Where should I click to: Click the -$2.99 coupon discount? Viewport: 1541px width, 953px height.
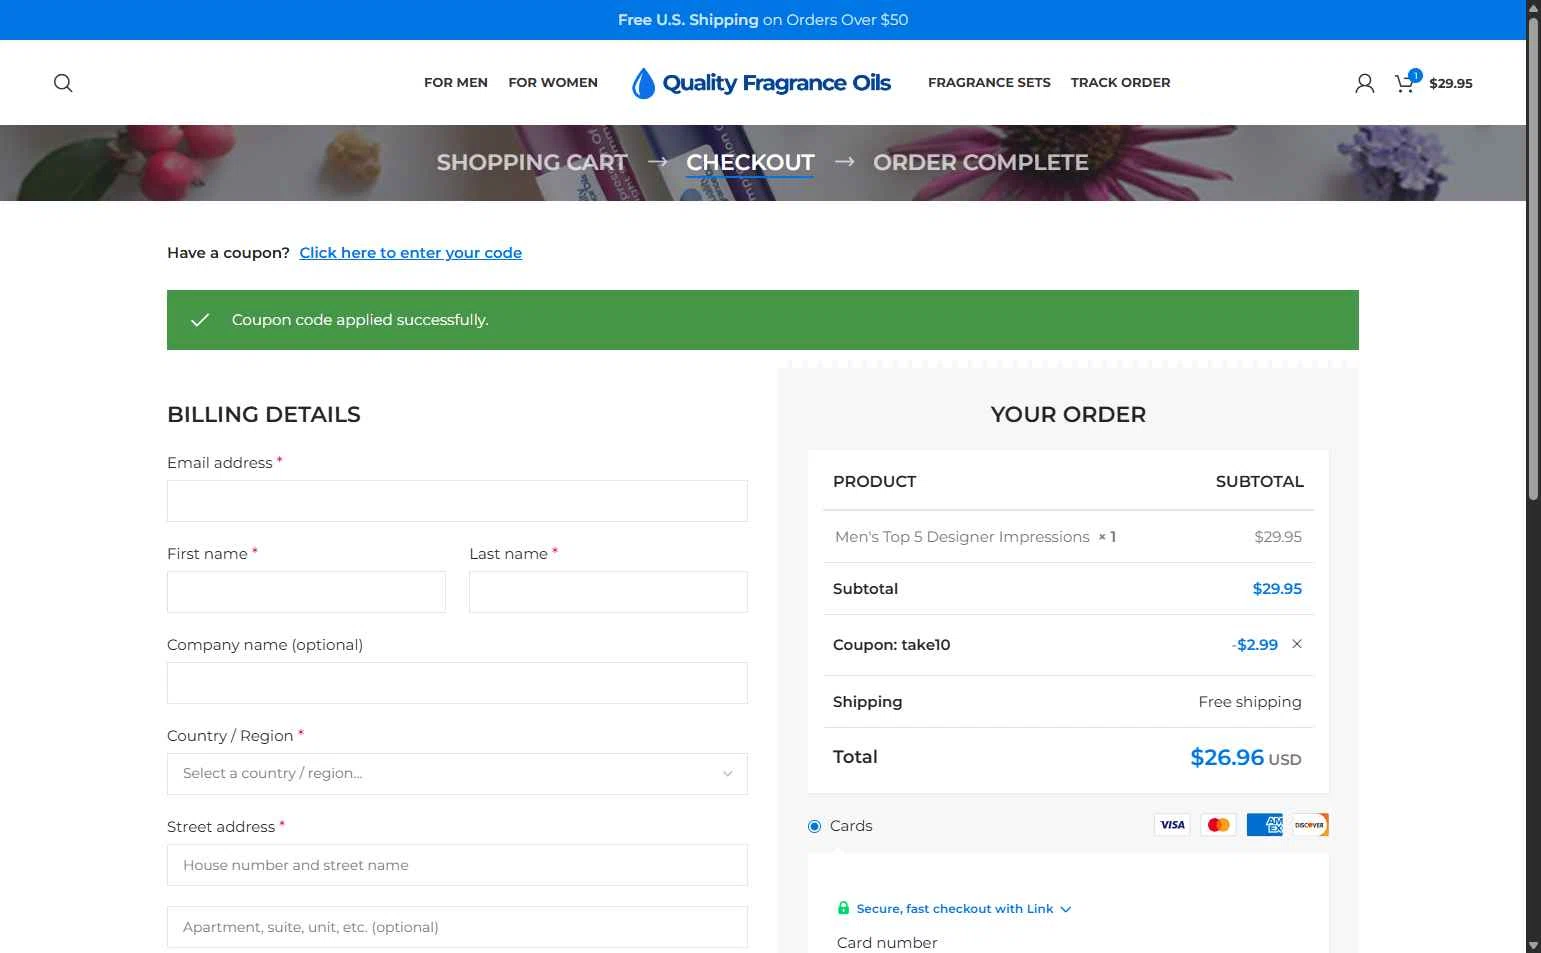[x=1255, y=645]
